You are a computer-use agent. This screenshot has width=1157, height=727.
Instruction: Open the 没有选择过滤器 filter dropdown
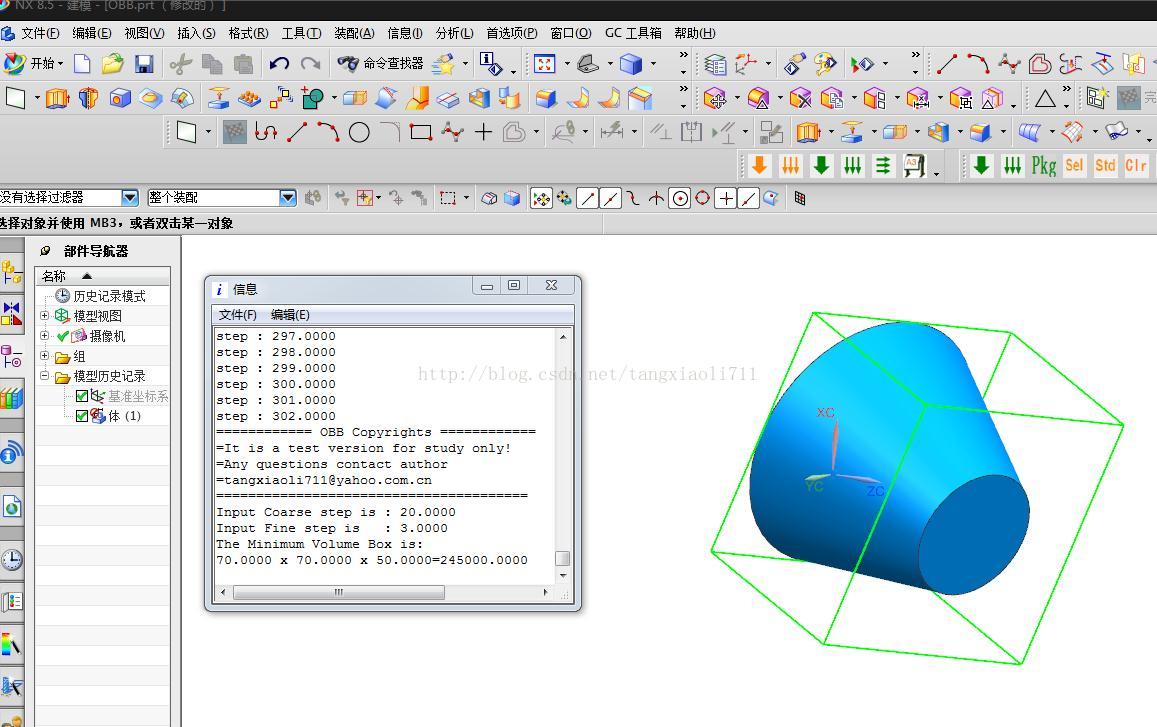pos(130,198)
